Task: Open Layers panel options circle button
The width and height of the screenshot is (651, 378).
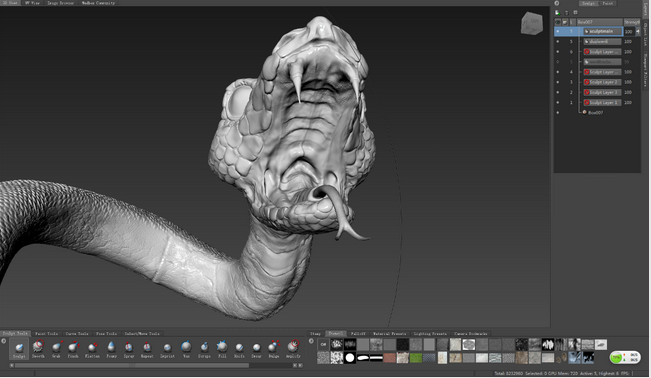Action: (x=557, y=3)
